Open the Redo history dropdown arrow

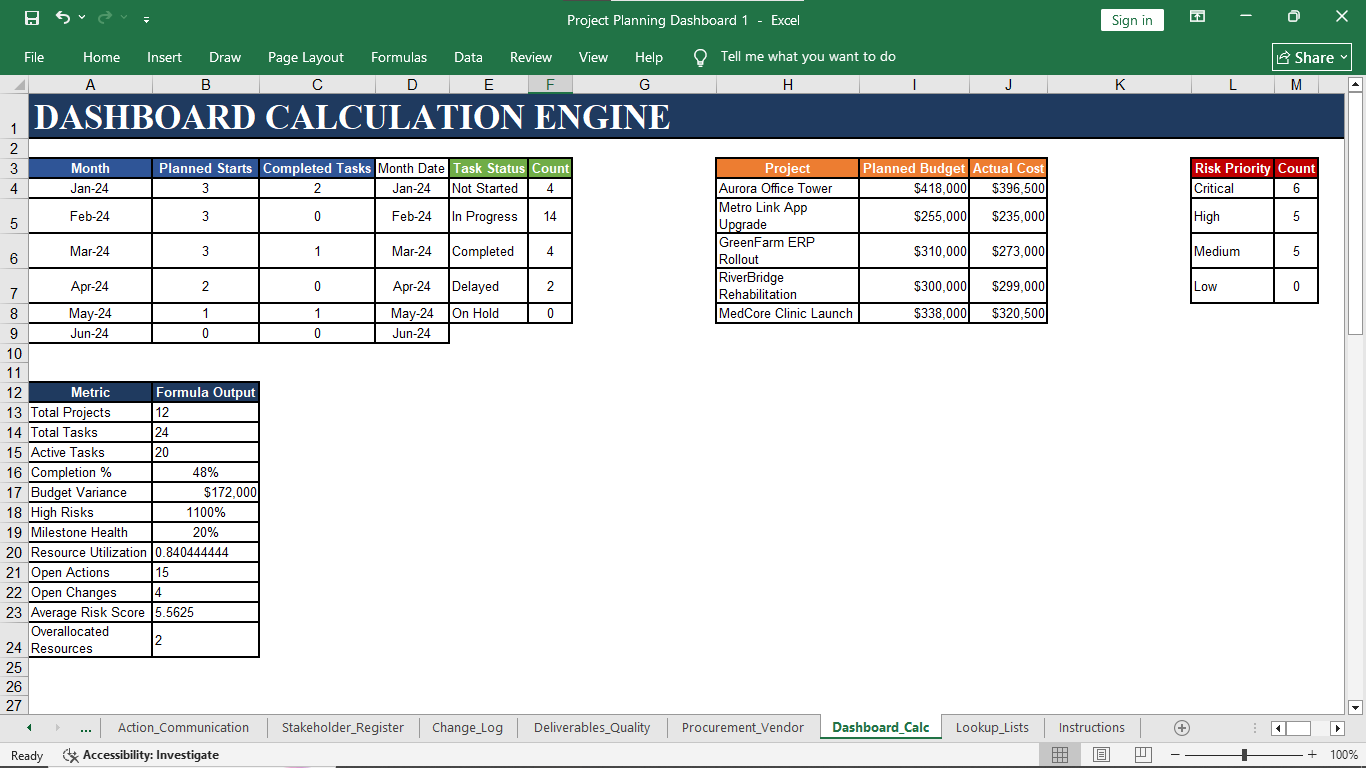pyautogui.click(x=124, y=19)
